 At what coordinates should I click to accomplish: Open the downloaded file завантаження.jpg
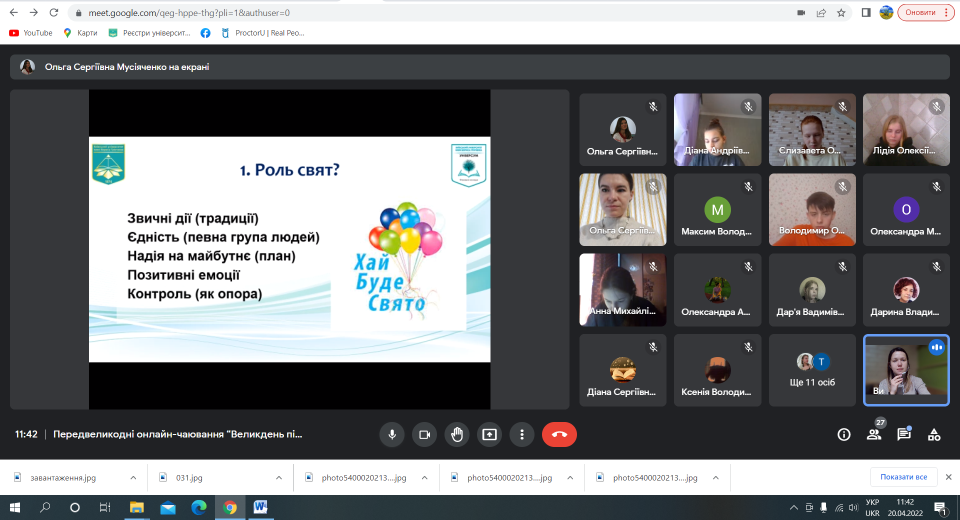pyautogui.click(x=63, y=478)
